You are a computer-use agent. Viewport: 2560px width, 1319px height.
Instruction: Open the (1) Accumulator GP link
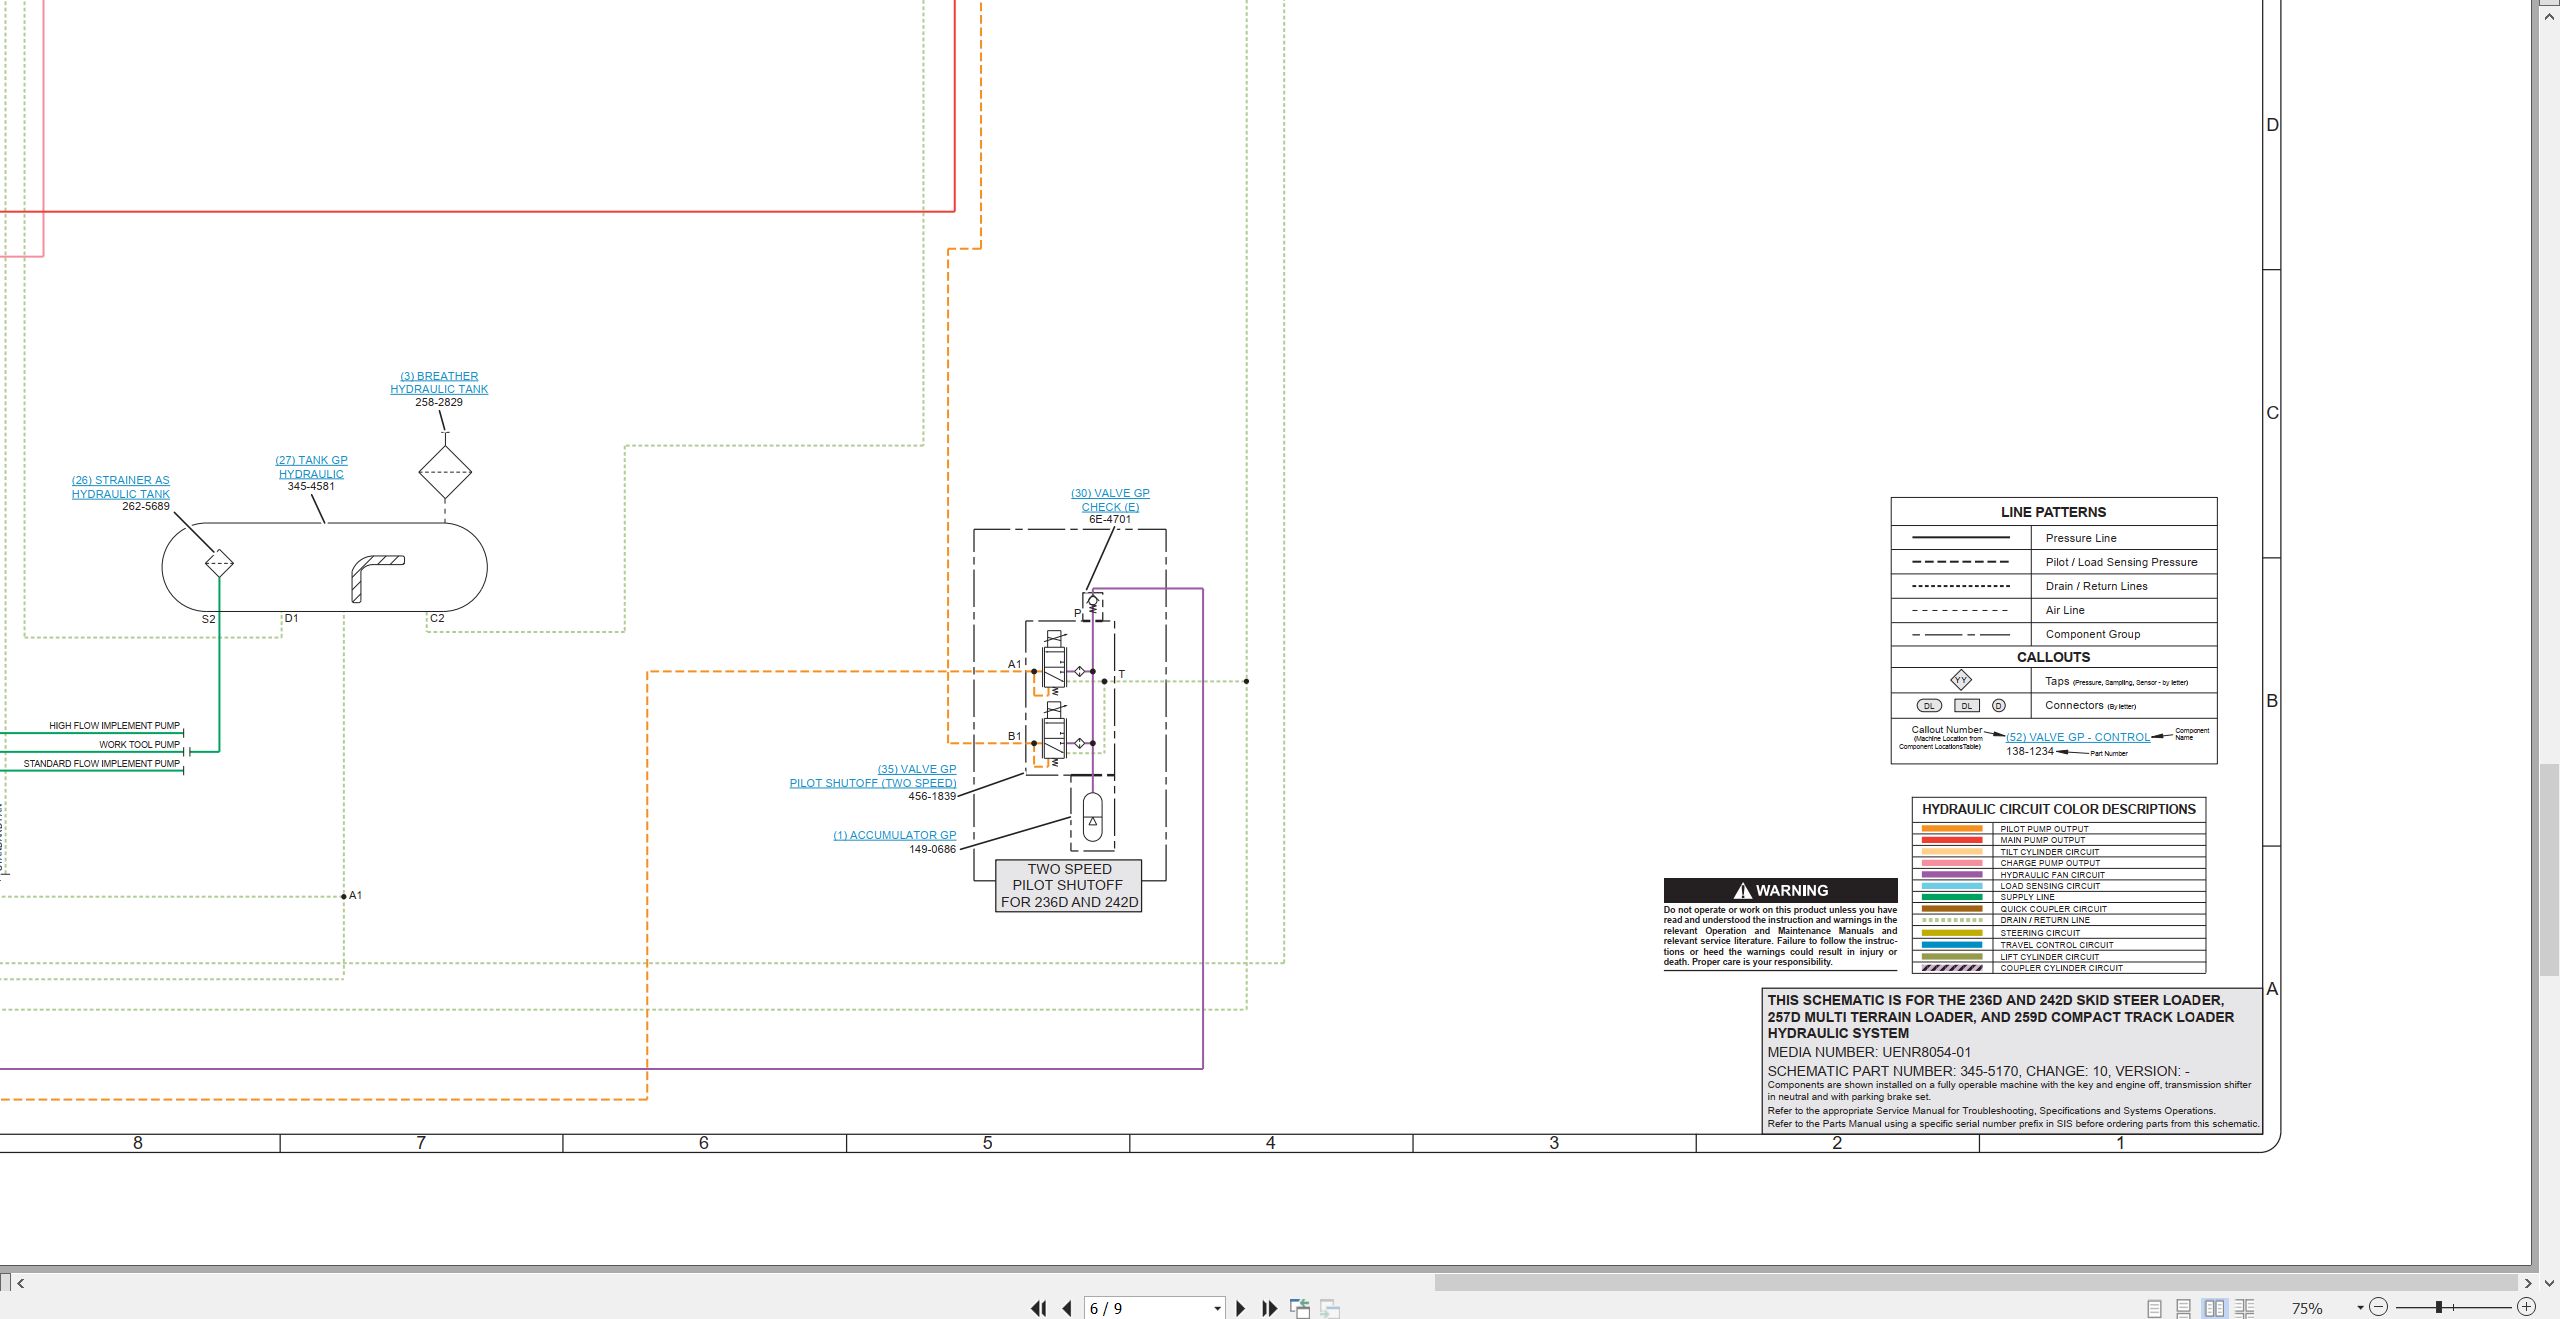(x=895, y=835)
